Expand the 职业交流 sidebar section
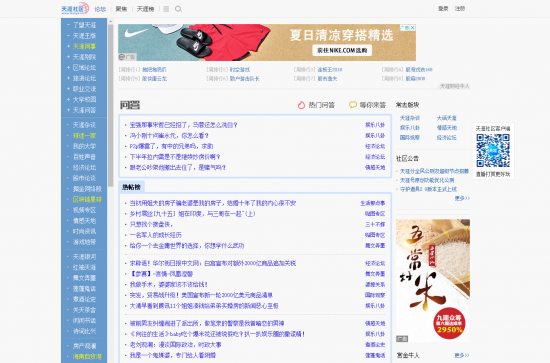 pos(68,89)
